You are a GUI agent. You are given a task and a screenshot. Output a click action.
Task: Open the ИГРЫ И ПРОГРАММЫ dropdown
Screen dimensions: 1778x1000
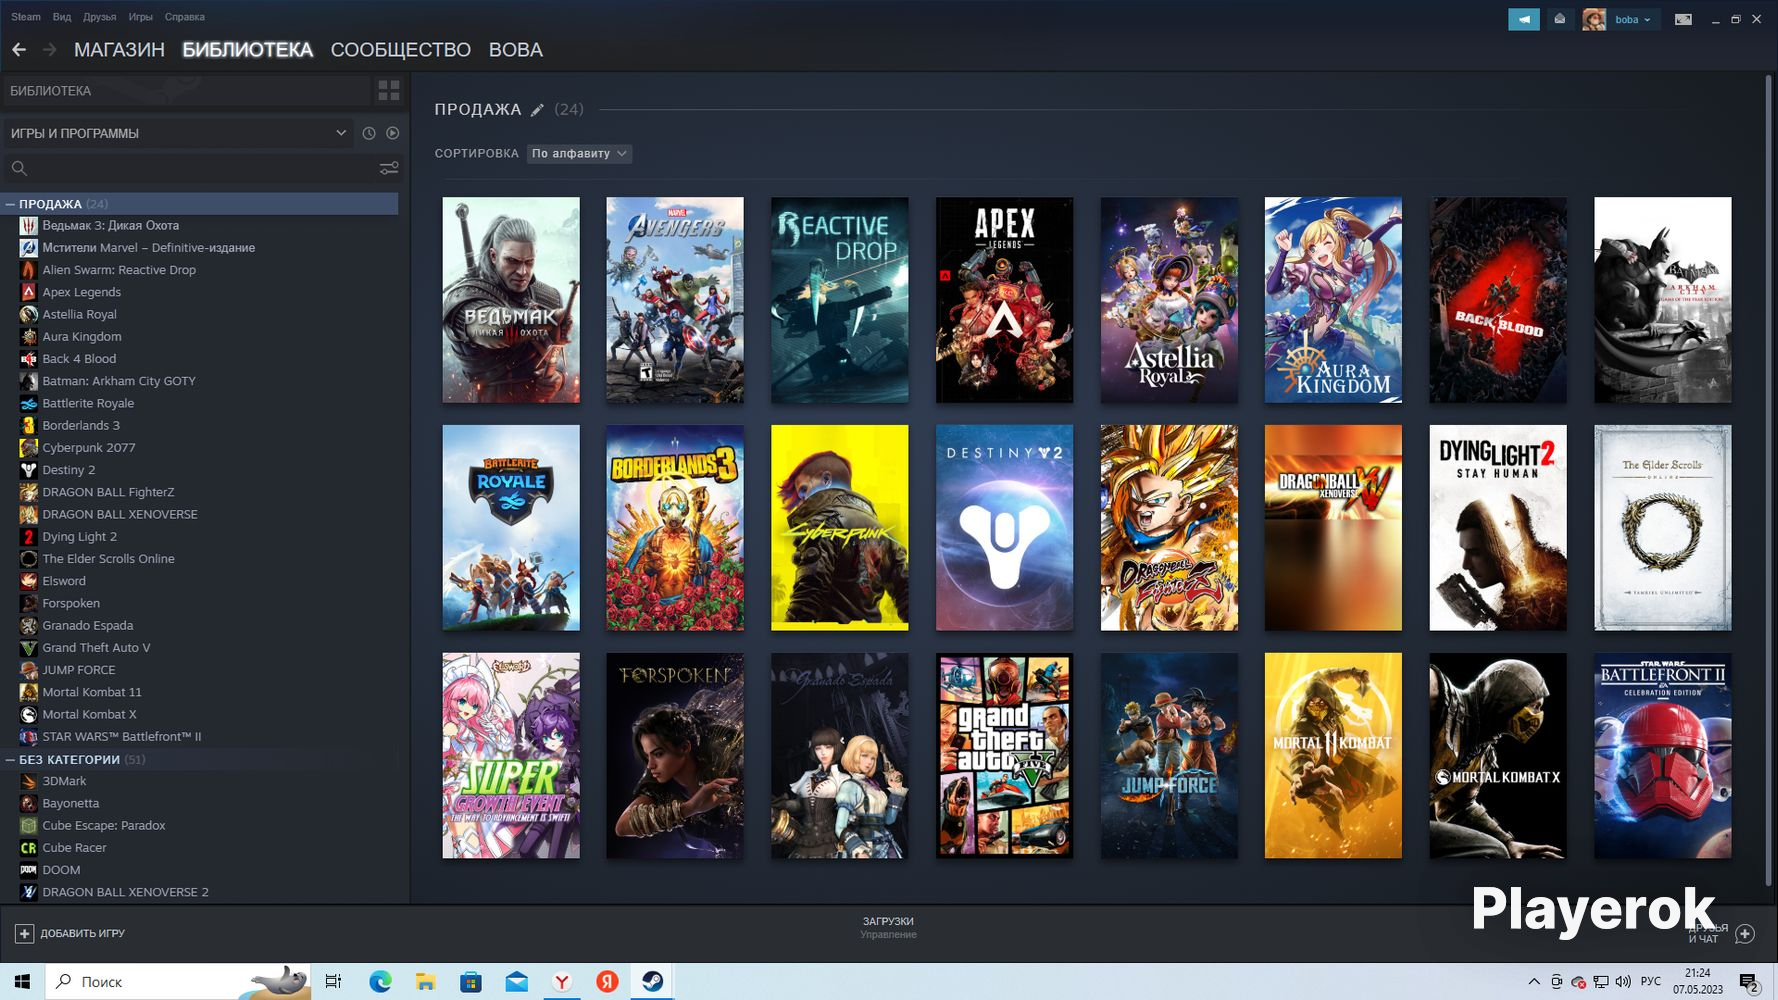pos(178,133)
